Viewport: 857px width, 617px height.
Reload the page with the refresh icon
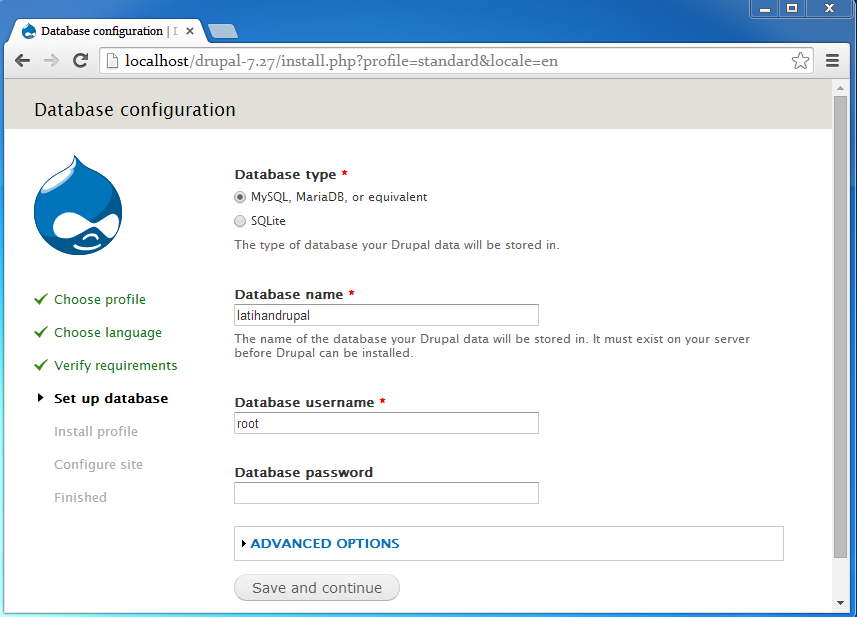click(81, 61)
